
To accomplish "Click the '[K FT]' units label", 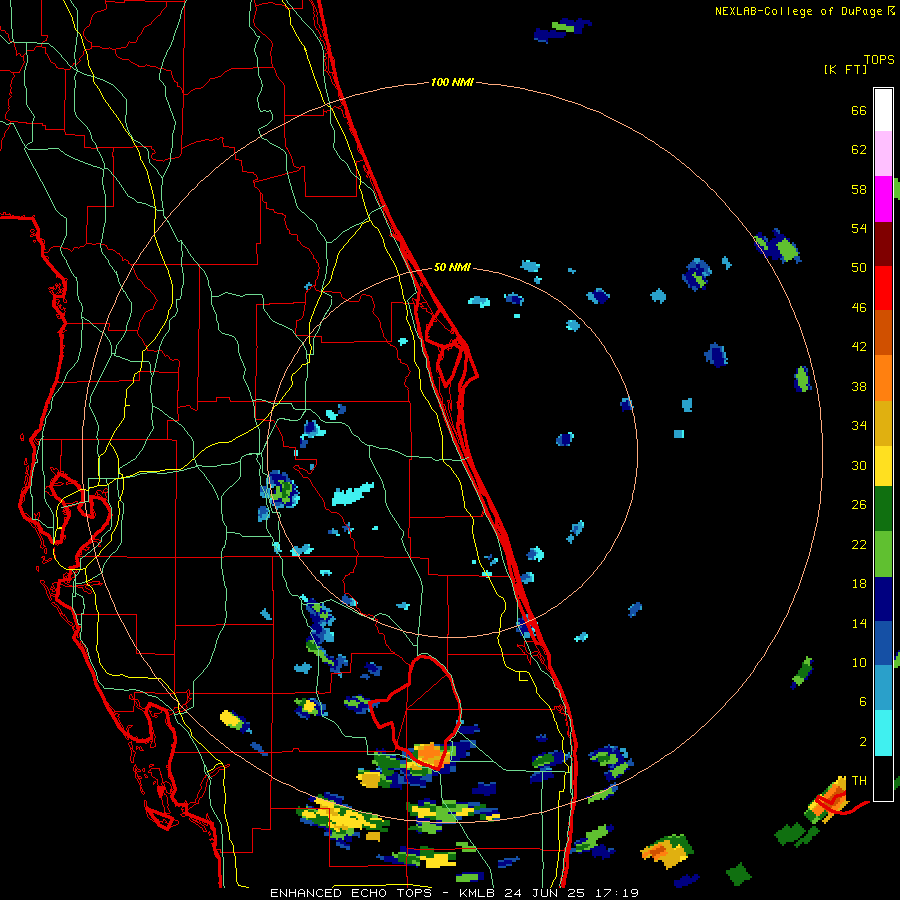I will coord(845,69).
